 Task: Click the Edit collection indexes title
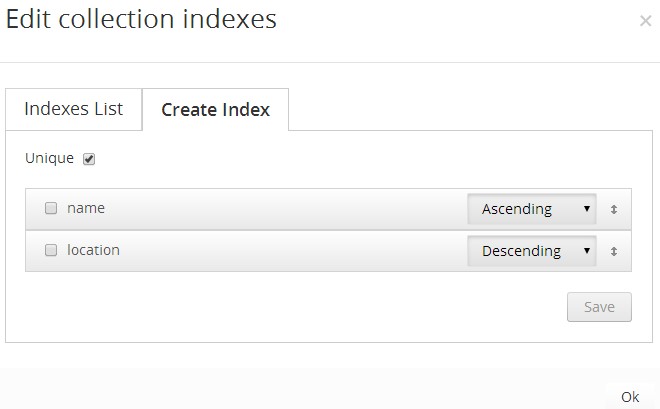[141, 19]
